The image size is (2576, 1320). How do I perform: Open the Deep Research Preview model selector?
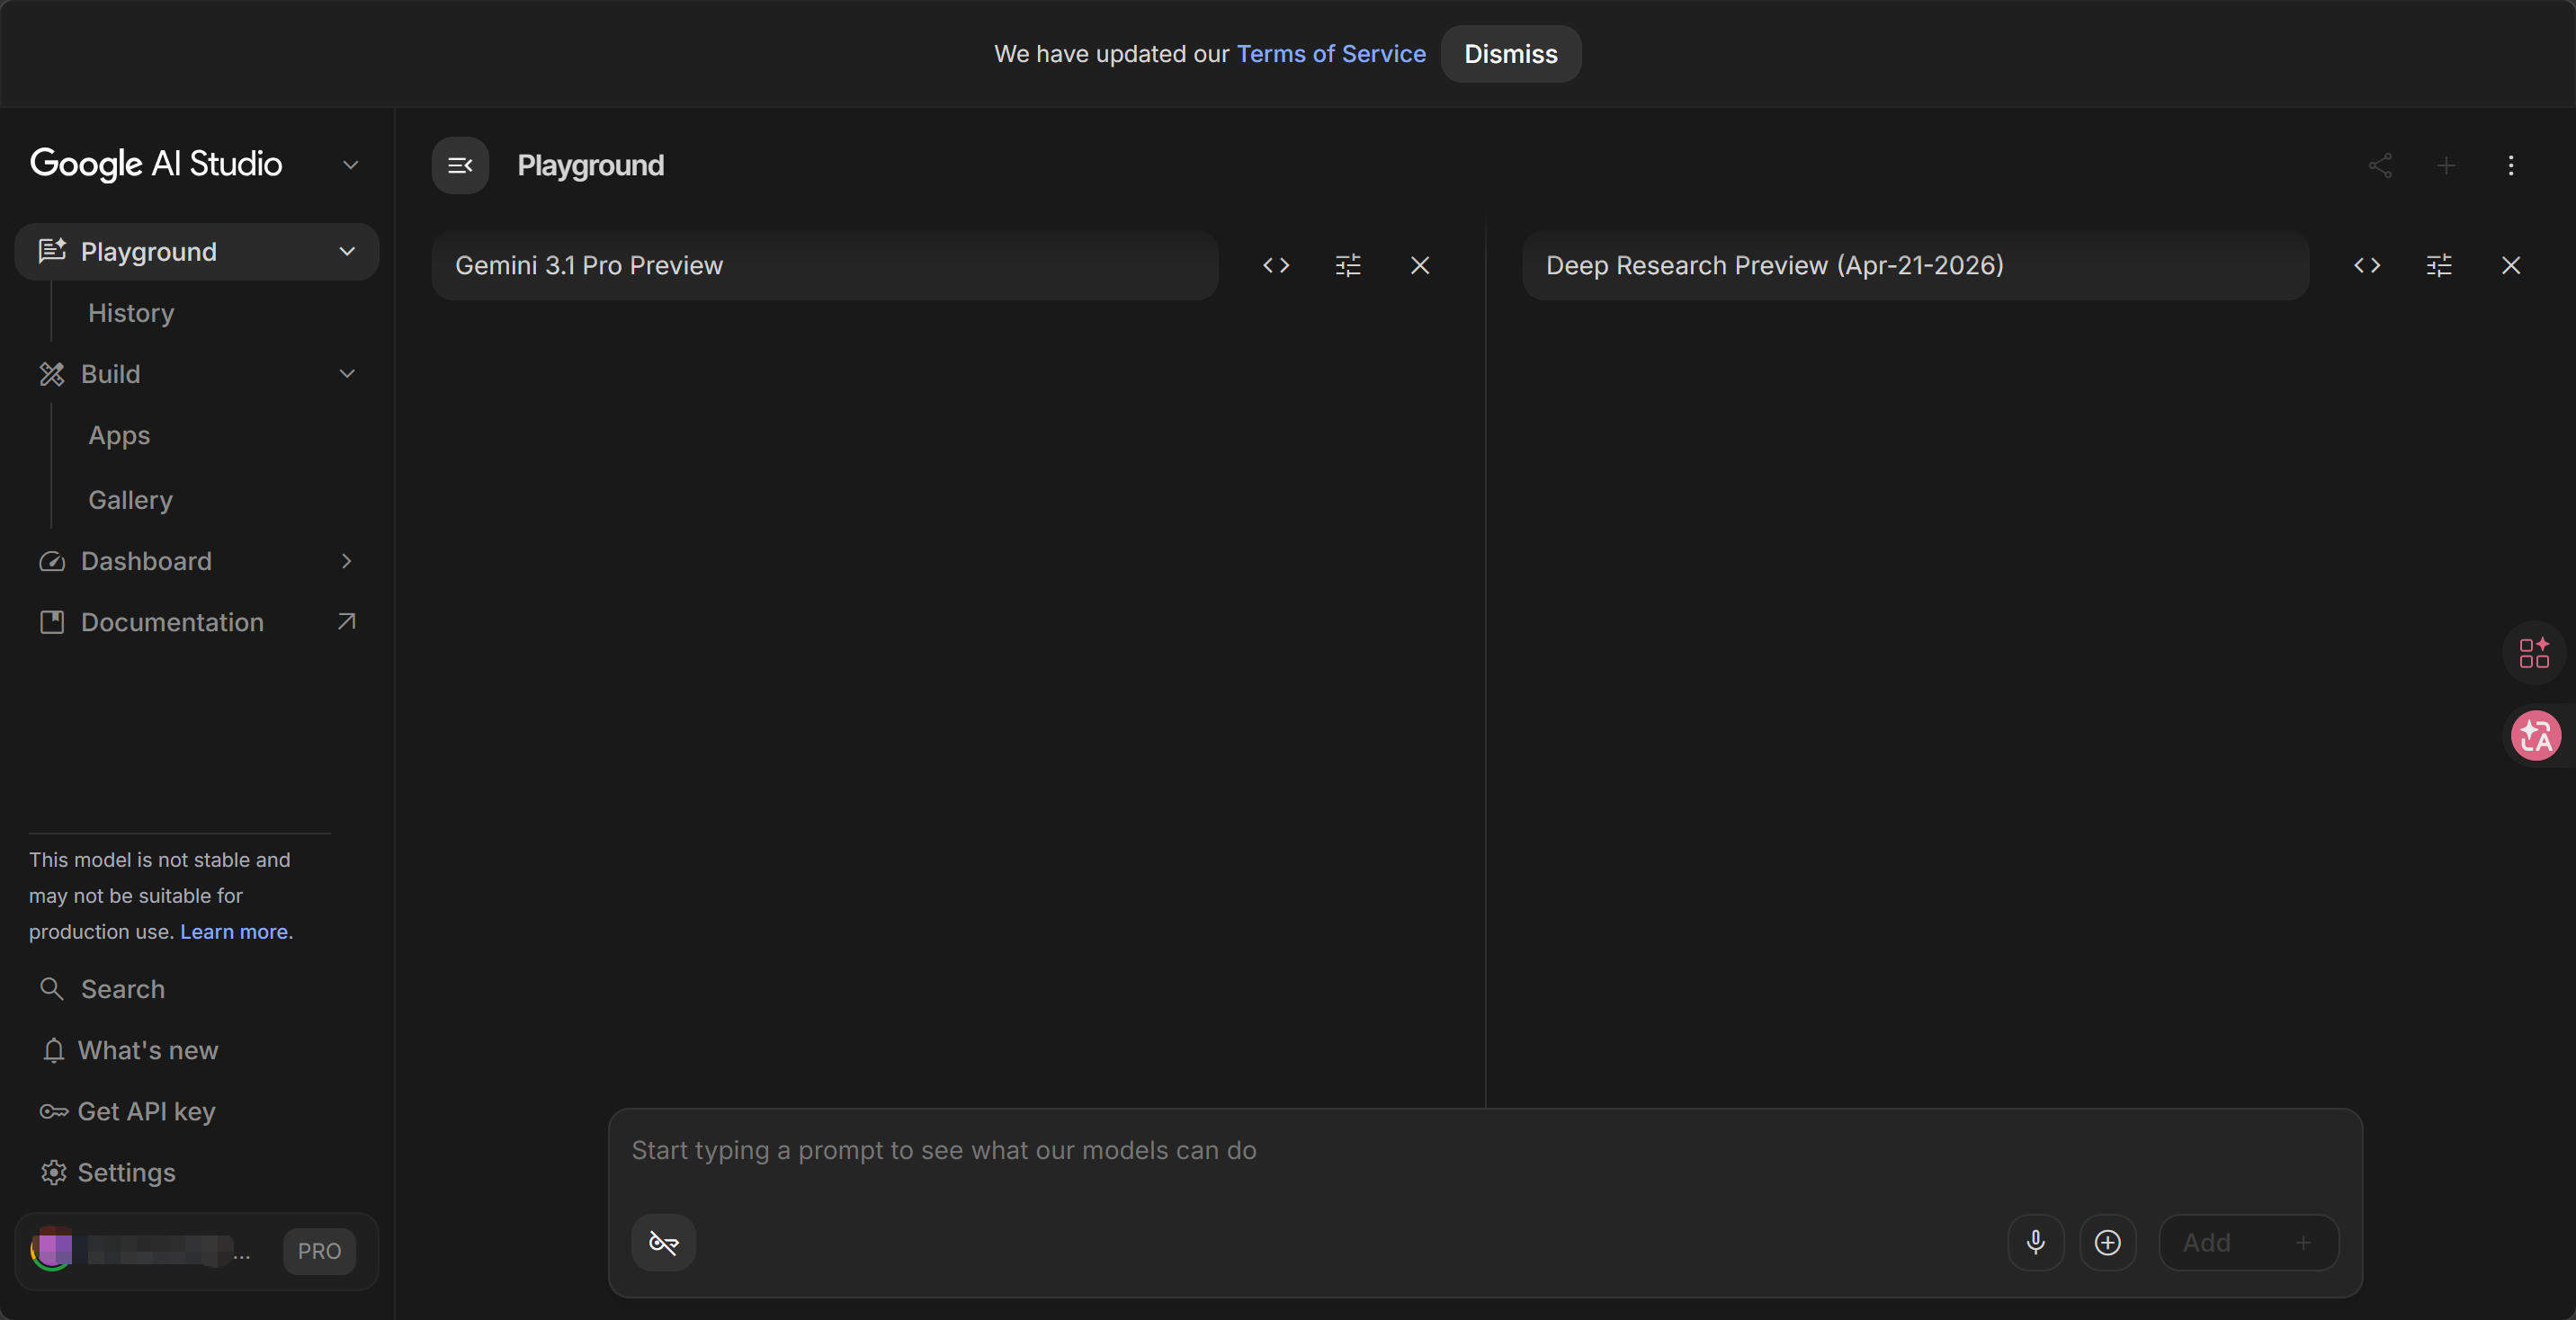1916,265
